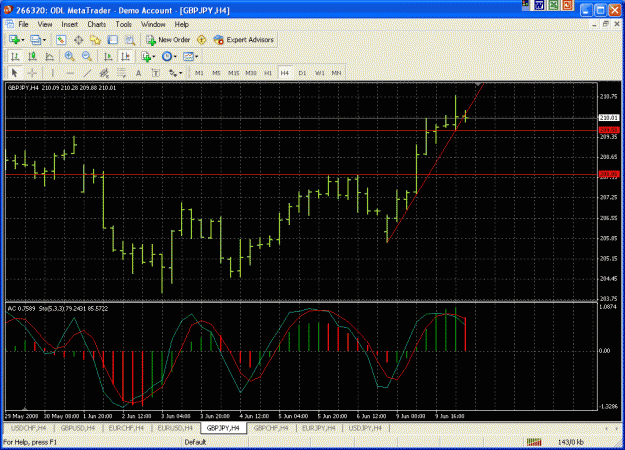Click the PowerPoint shortcut icon at top right
625x450 pixels.
[567, 5]
